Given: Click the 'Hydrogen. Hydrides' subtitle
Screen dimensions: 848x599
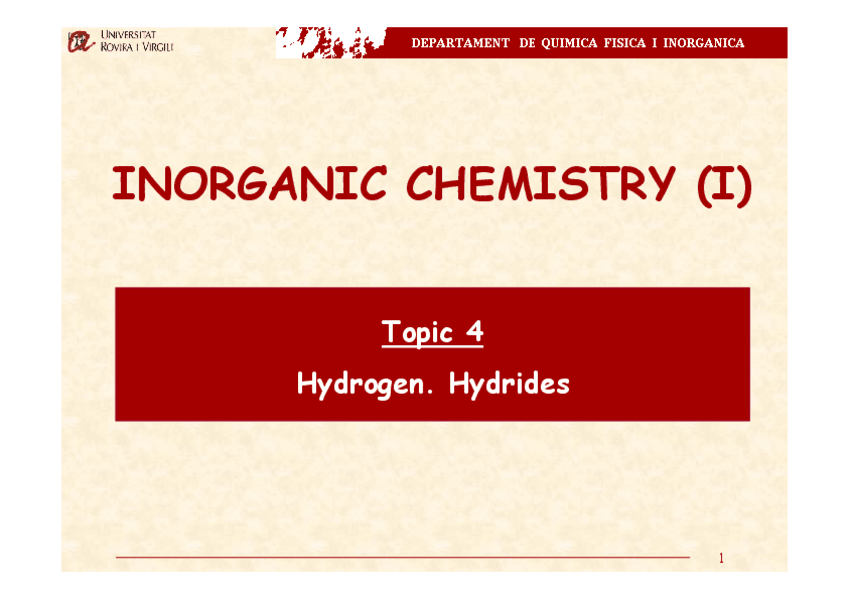Looking at the screenshot, I should [x=433, y=384].
